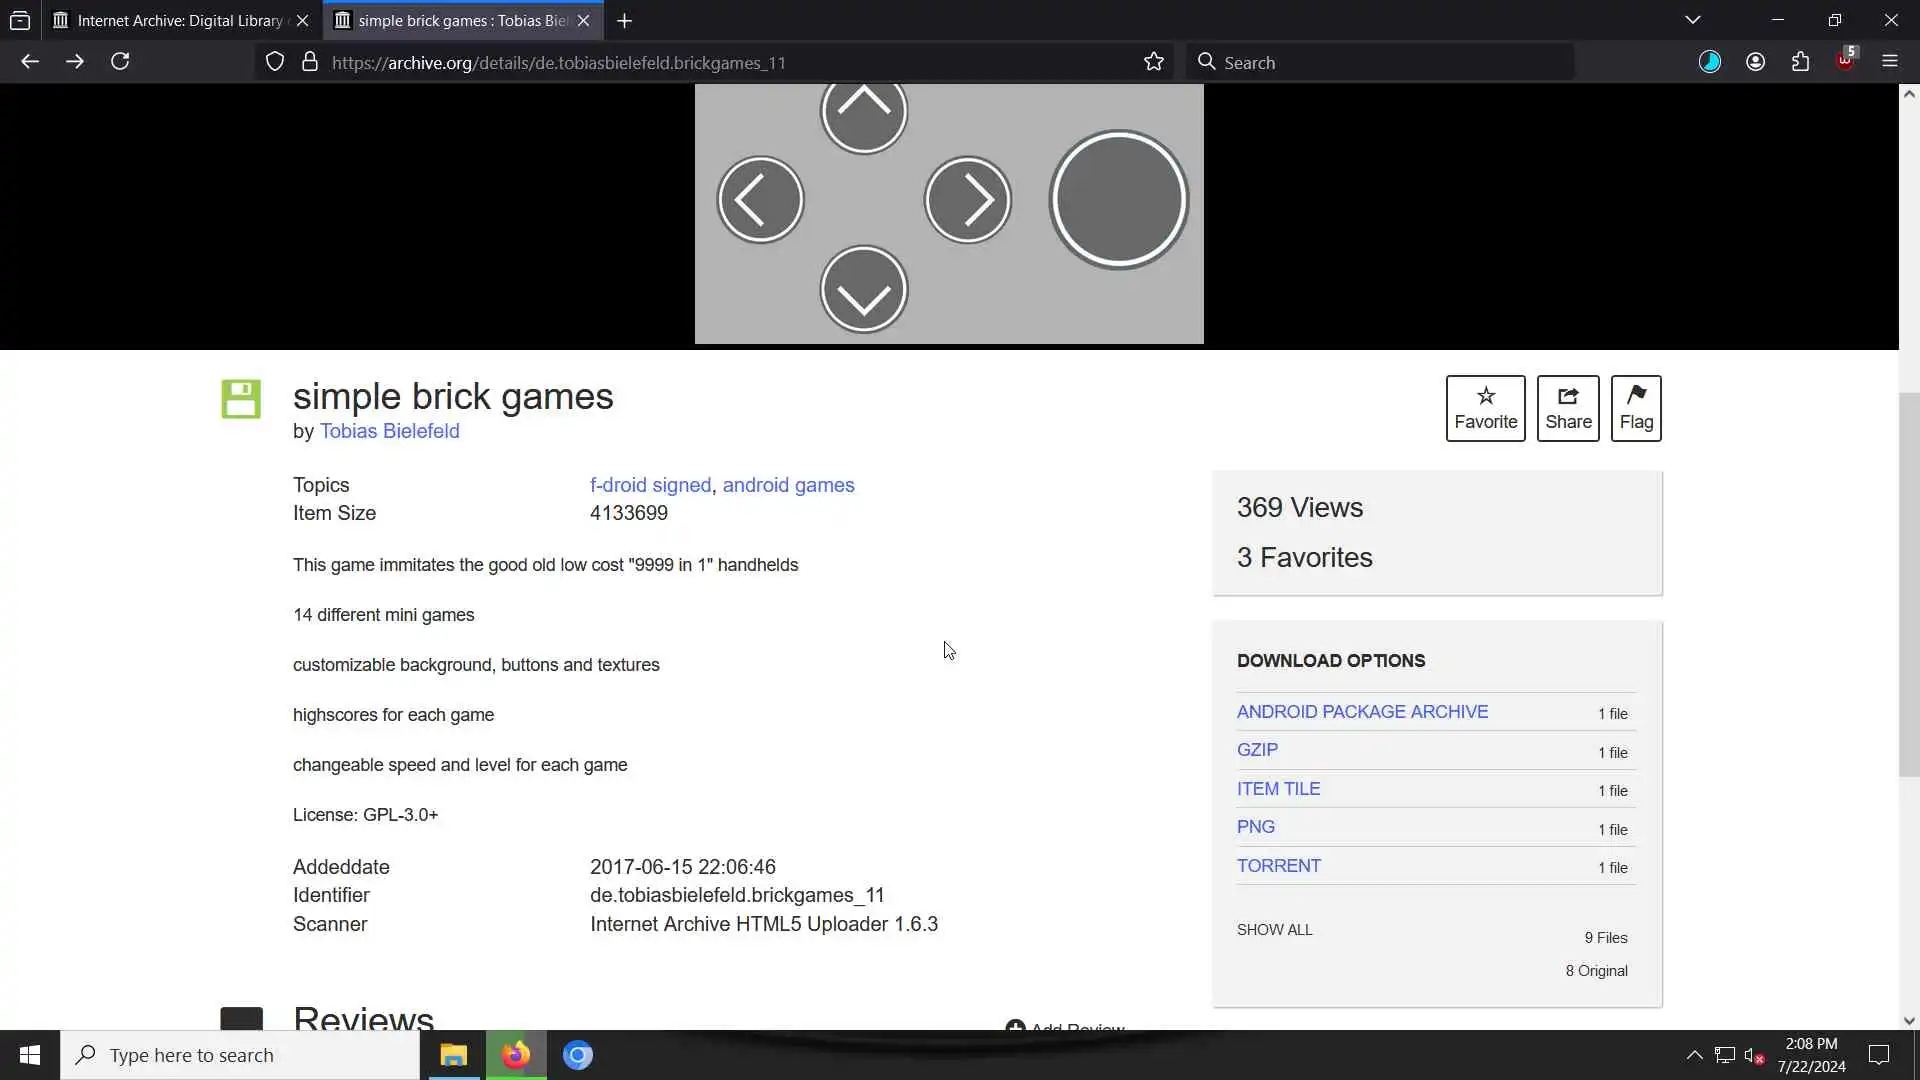Download the ANDROID PACKAGE ARCHIVE file
1920x1080 pixels.
pyautogui.click(x=1362, y=712)
